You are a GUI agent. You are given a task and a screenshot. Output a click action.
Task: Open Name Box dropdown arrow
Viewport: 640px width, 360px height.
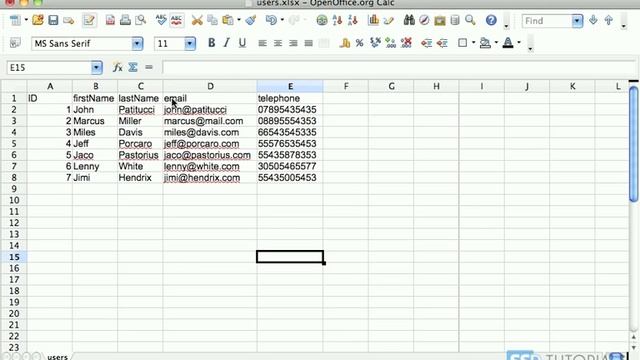96,67
